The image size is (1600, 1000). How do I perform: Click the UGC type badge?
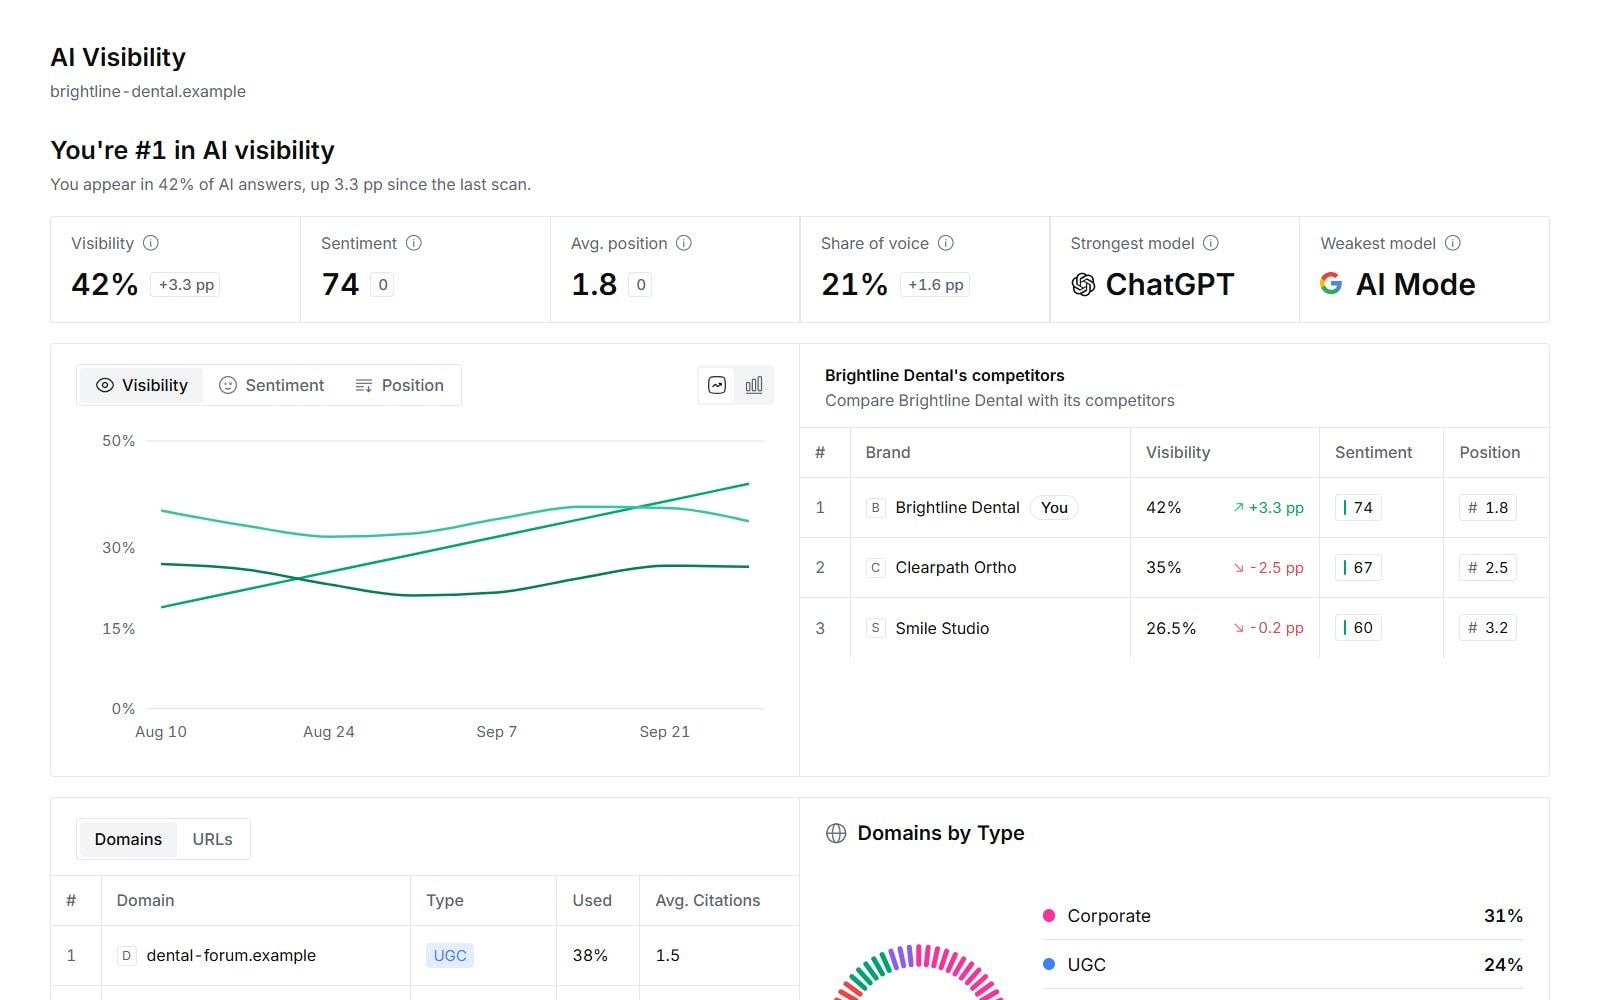pyautogui.click(x=450, y=956)
